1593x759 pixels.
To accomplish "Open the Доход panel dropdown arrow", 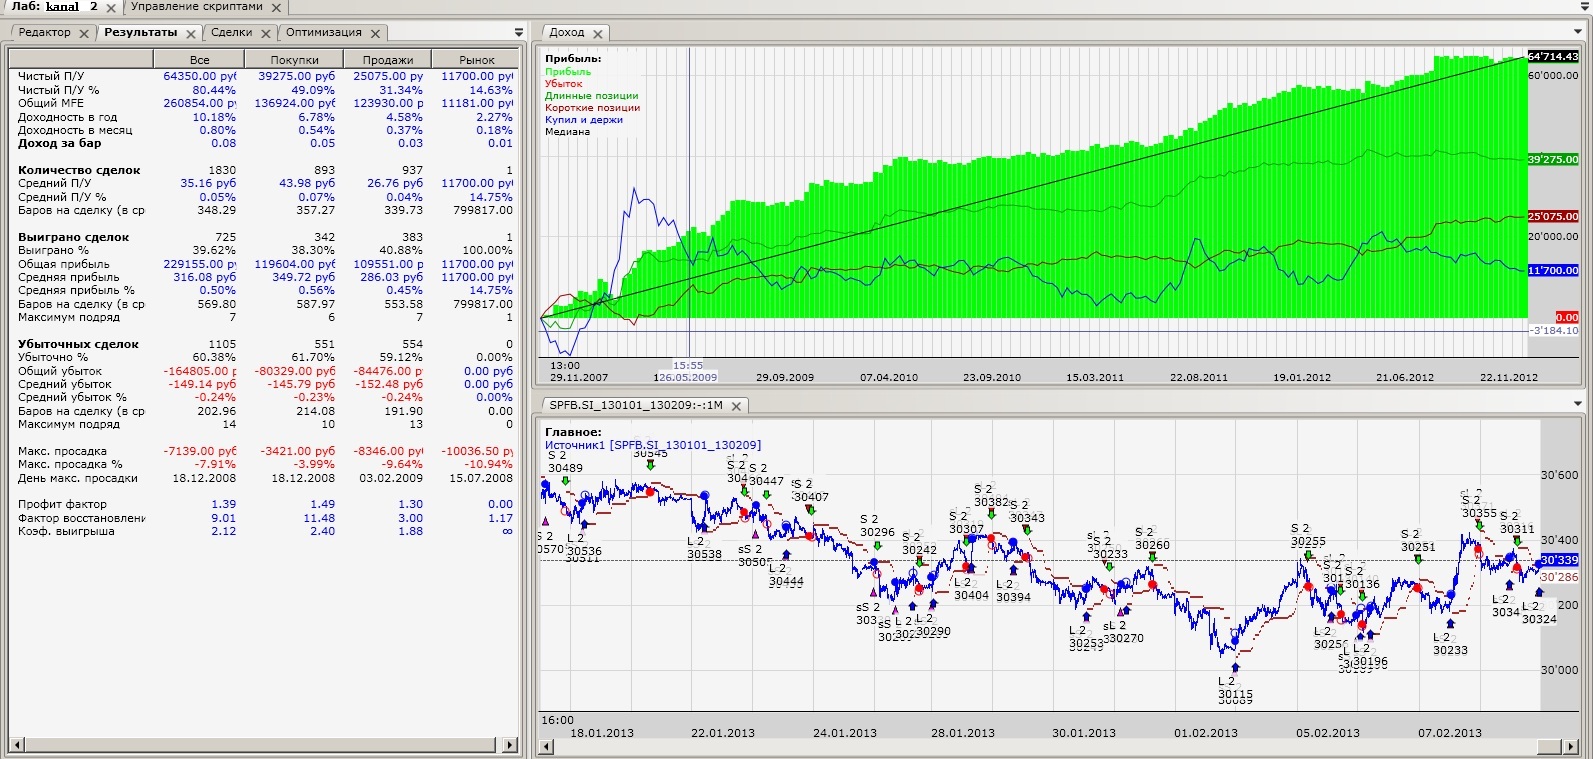I will [x=1579, y=32].
